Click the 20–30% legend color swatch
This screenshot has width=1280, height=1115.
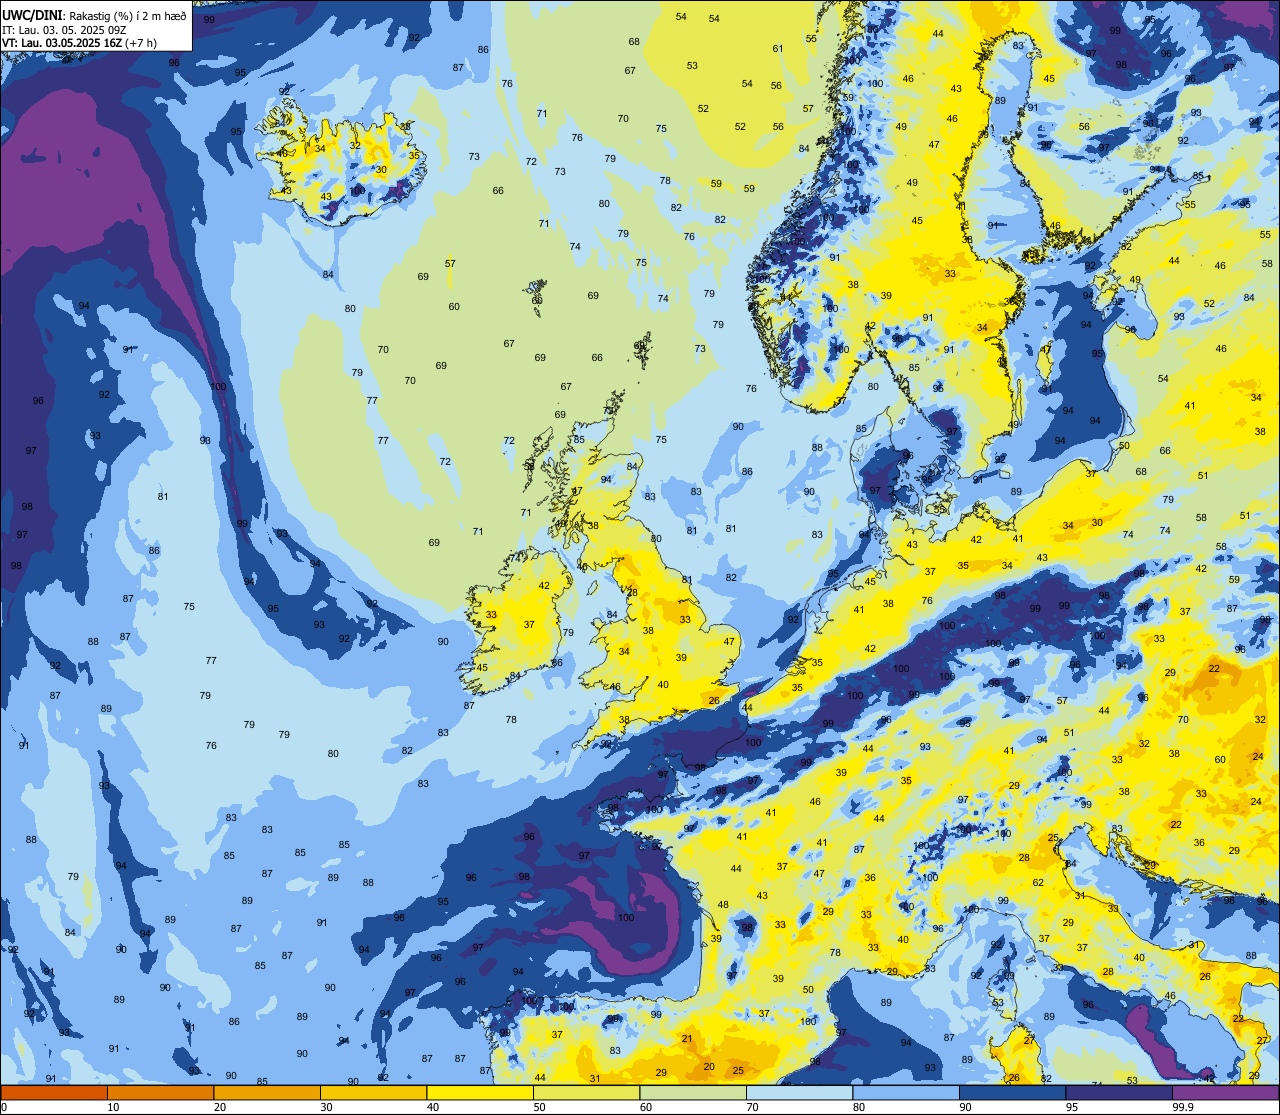[267, 1092]
